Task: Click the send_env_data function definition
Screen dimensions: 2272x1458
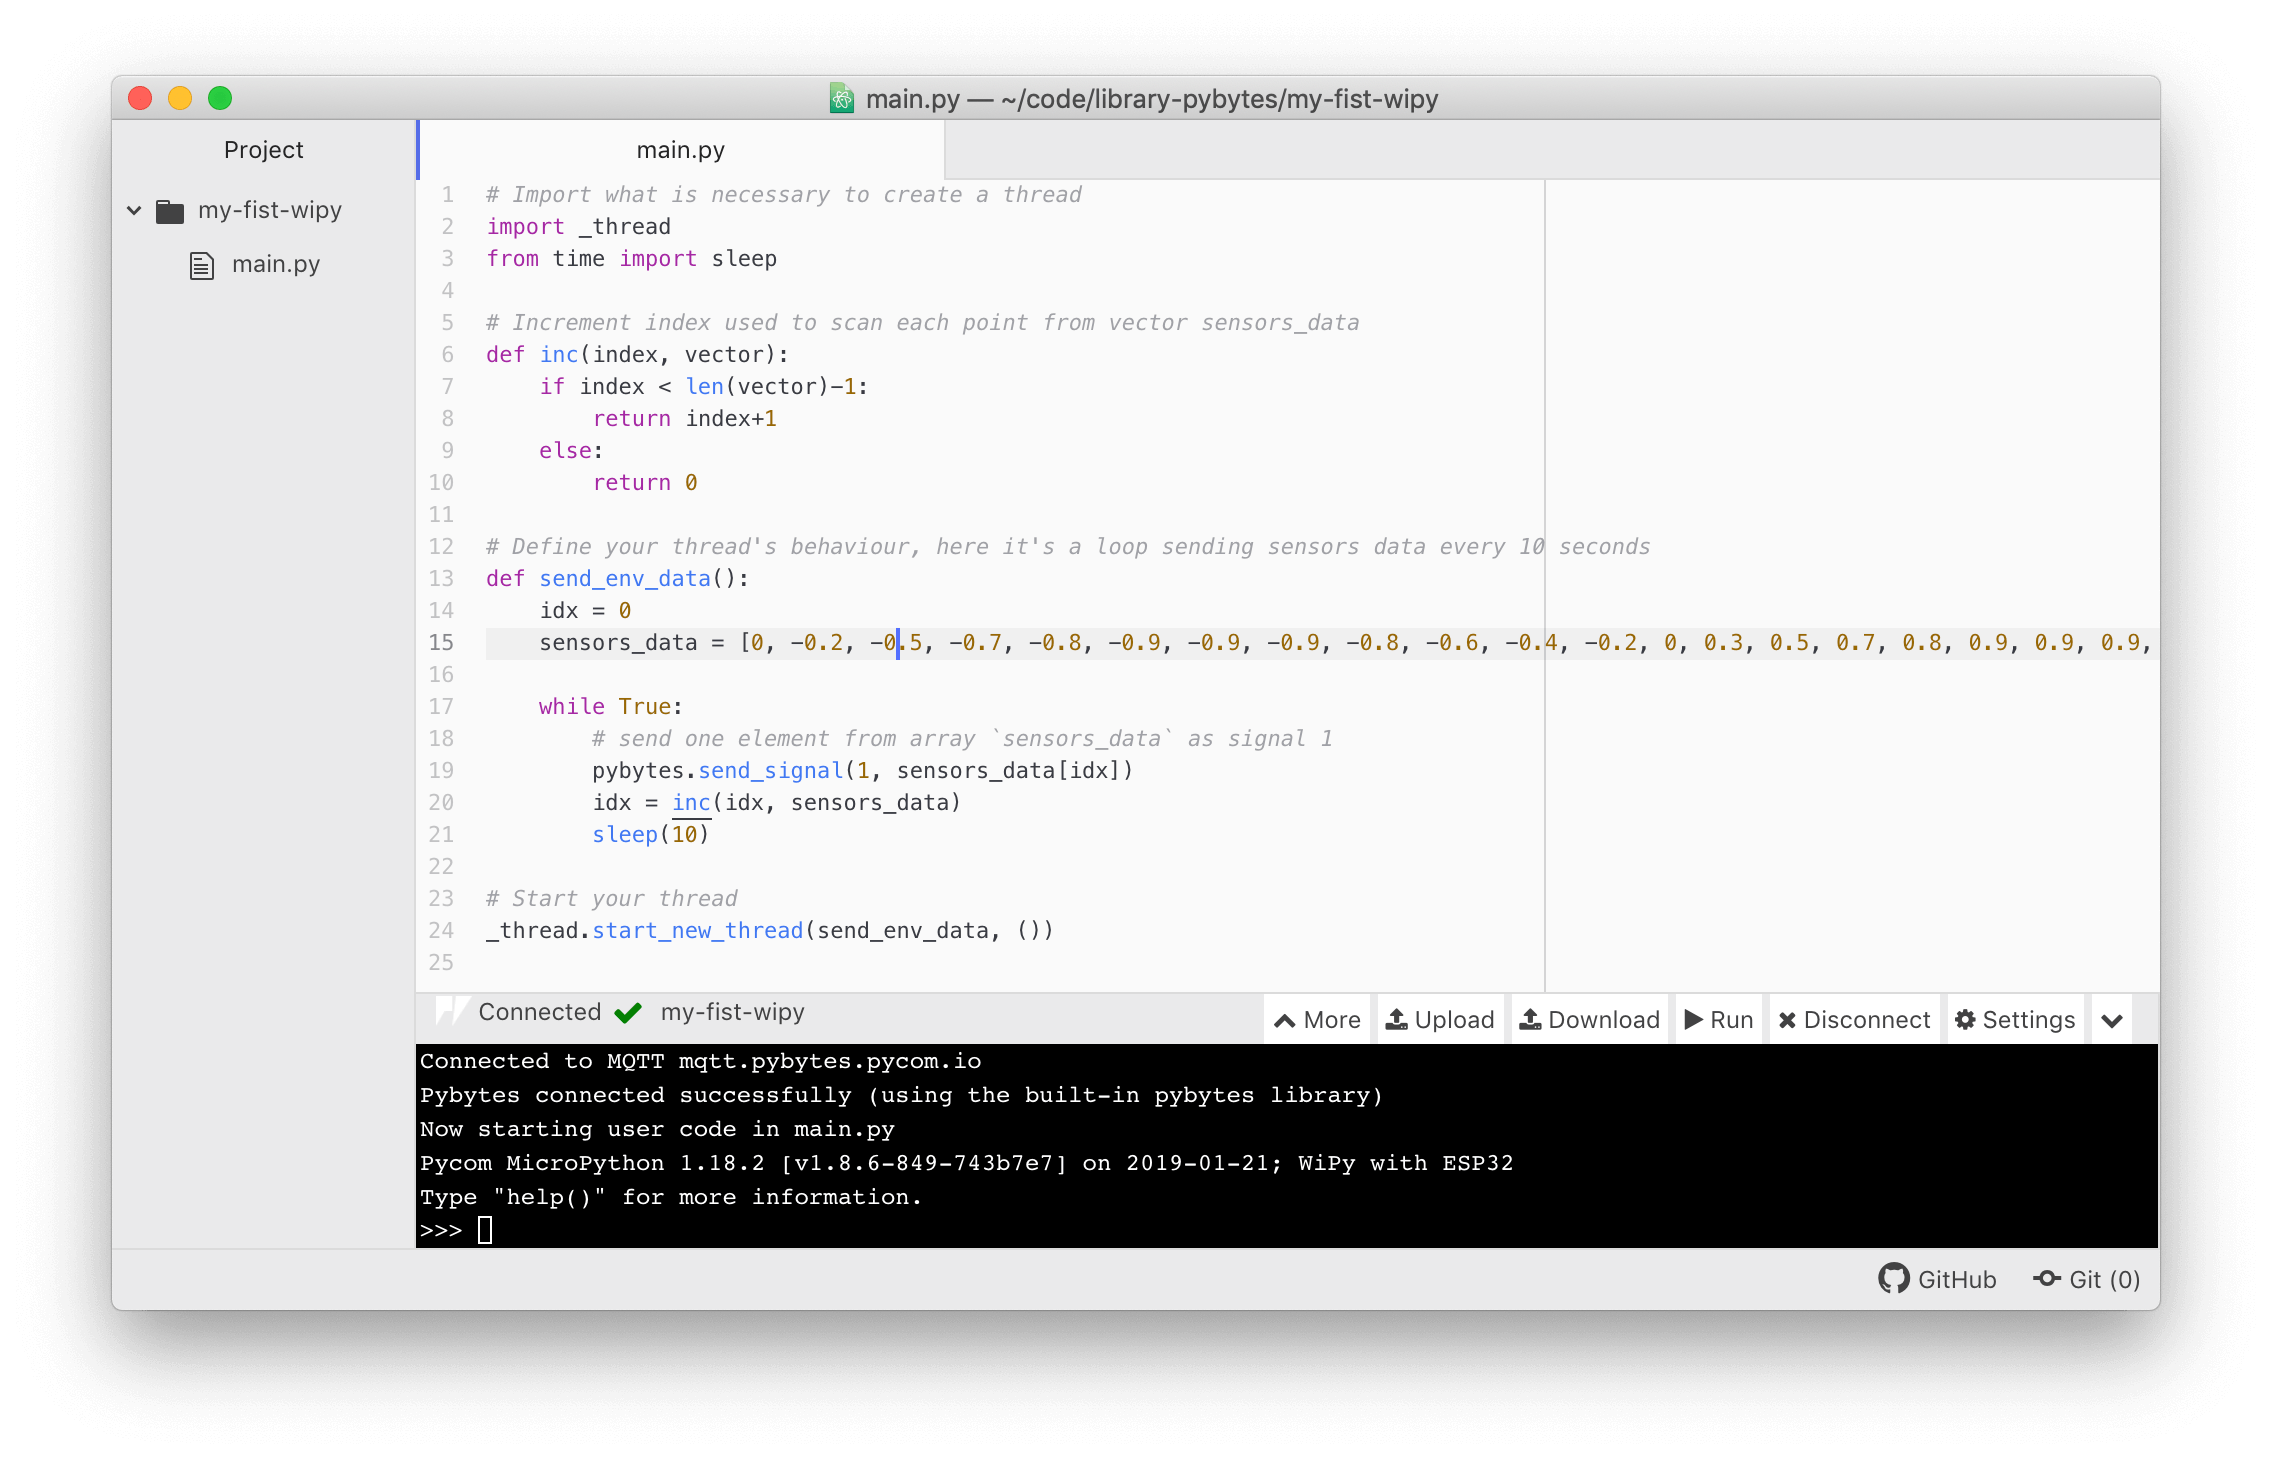Action: click(625, 578)
